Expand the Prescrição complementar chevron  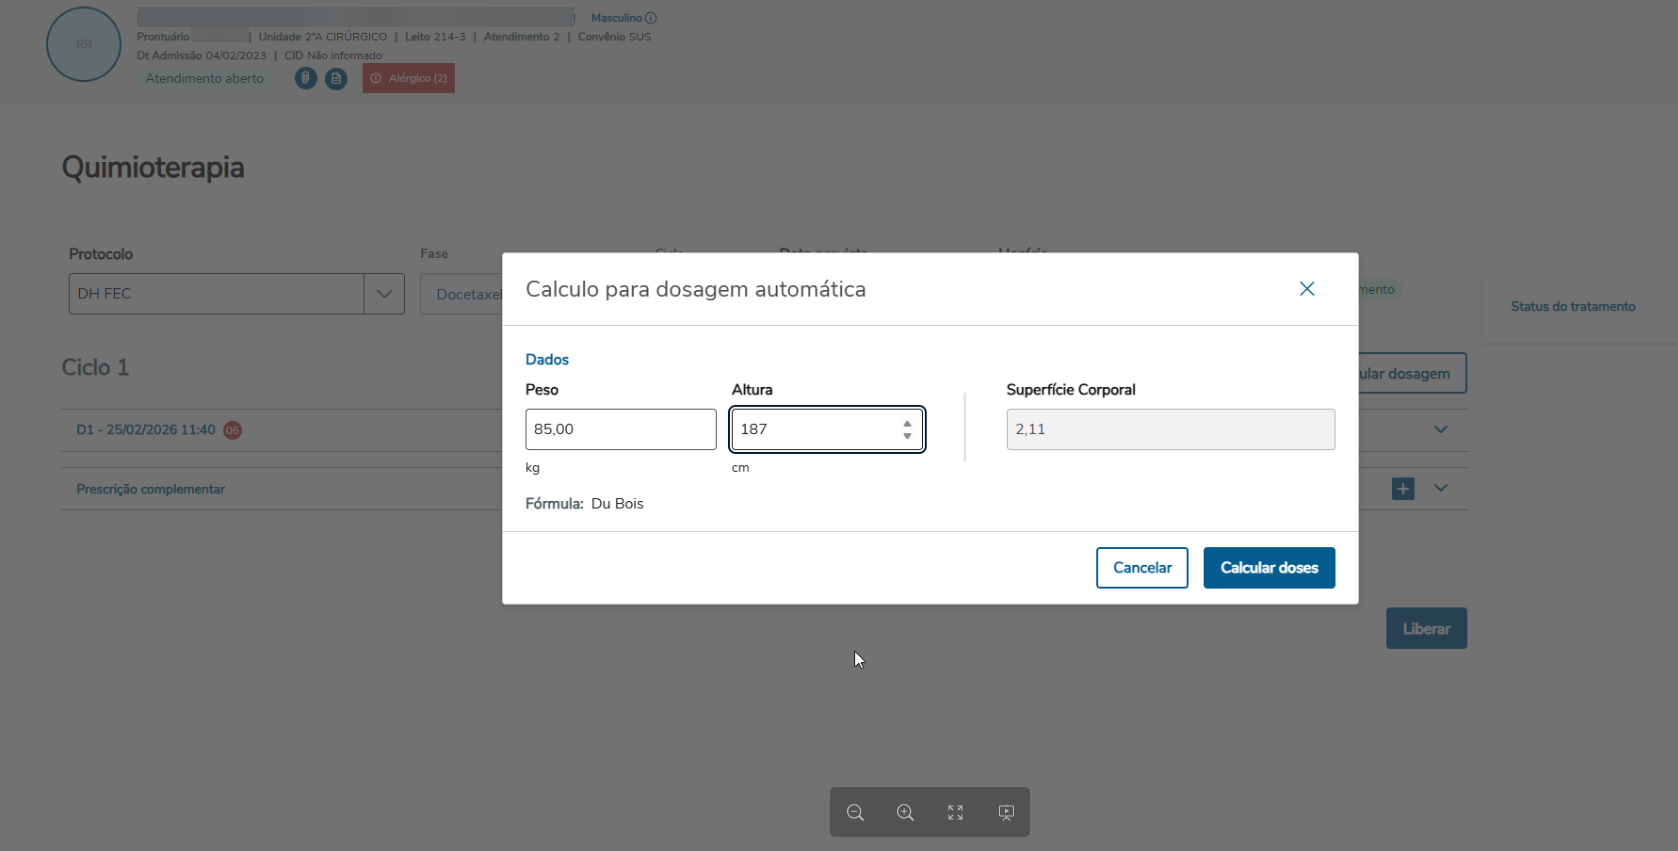1440,489
